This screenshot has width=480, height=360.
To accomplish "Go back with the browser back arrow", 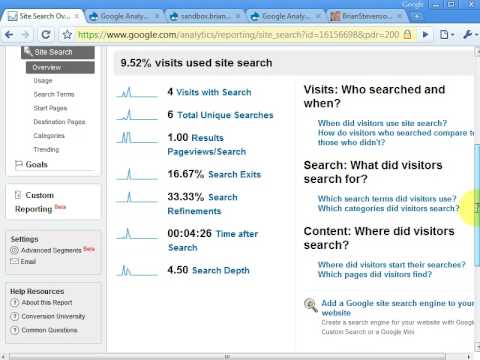I will [9, 34].
